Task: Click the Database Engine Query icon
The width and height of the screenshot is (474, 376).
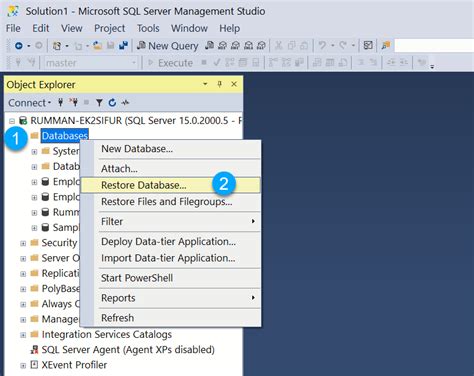Action: [209, 45]
